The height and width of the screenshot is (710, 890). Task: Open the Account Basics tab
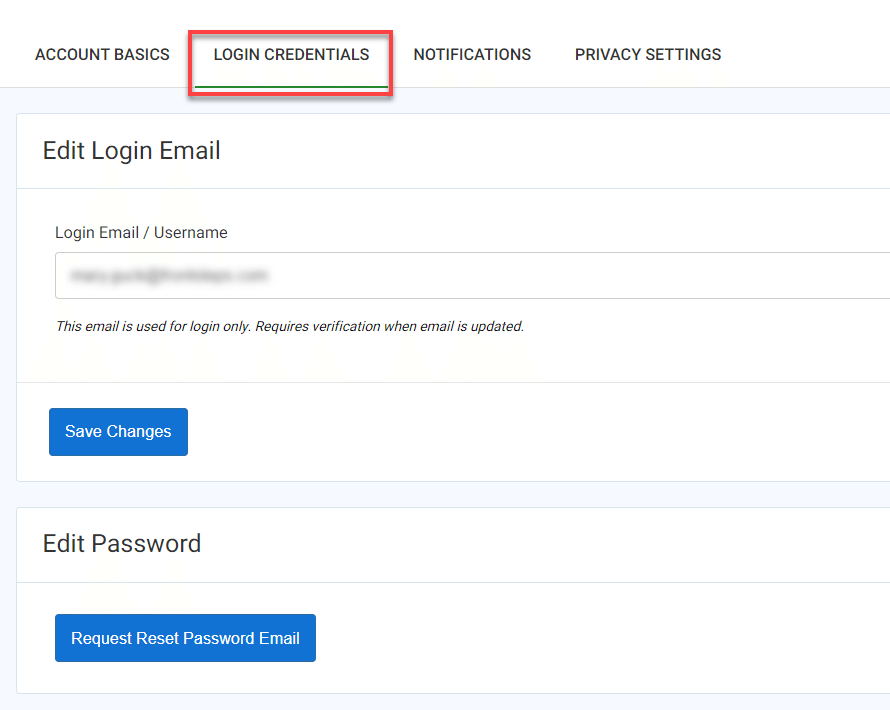point(102,54)
